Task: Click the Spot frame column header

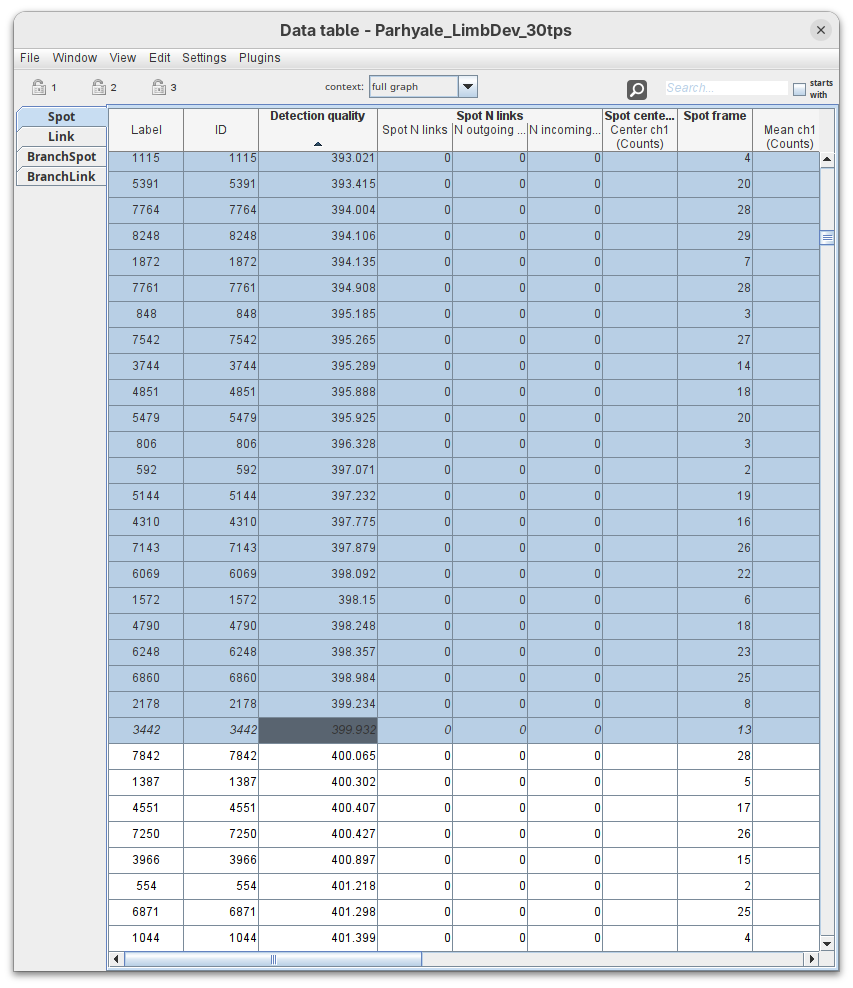Action: (714, 129)
